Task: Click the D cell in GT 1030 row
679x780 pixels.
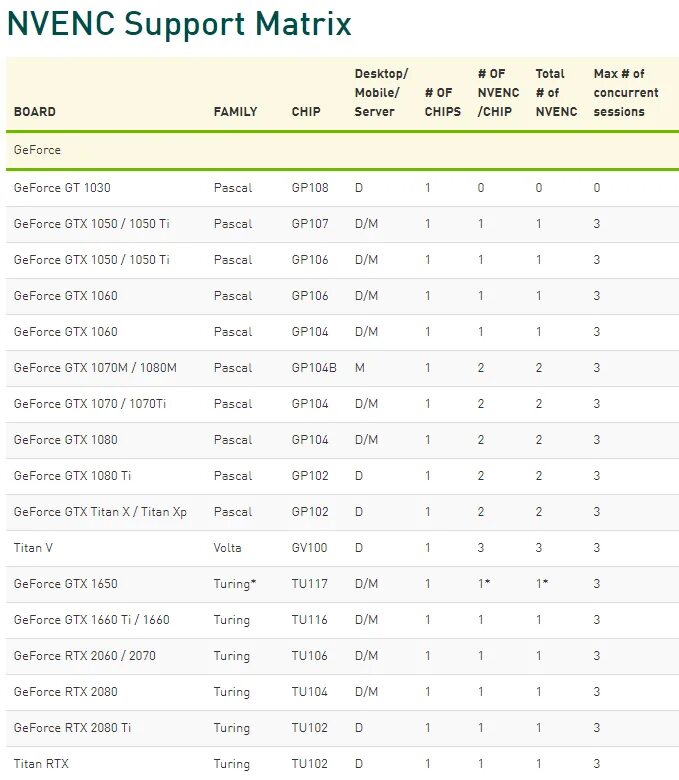Action: click(x=359, y=188)
